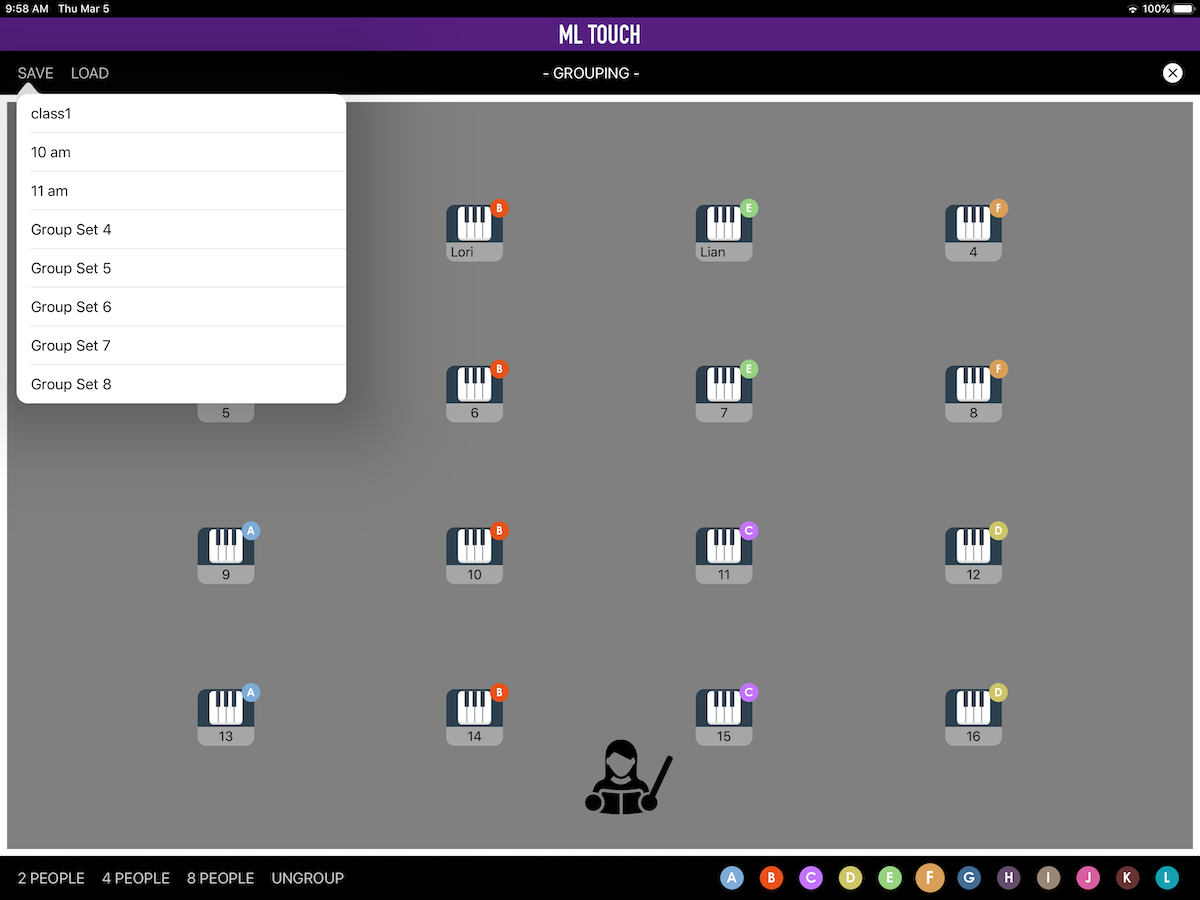This screenshot has height=900, width=1200.
Task: Choose piano station 16
Action: 973,716
